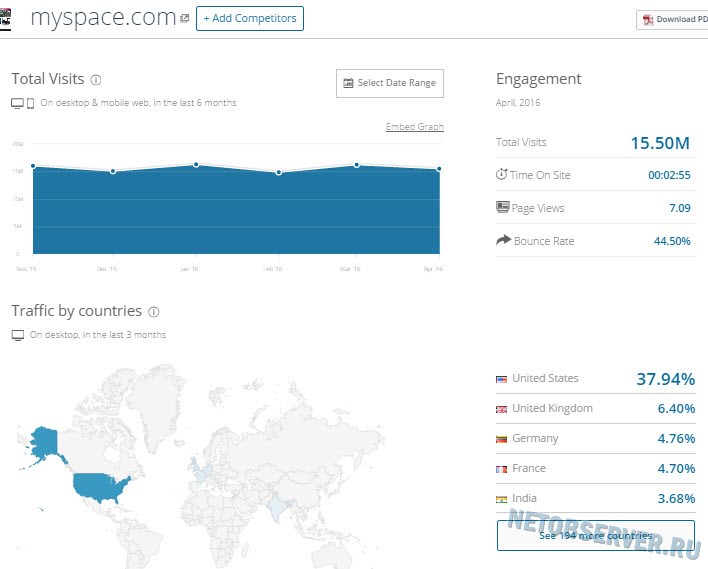Screen dimensions: 708x569
Task: Click the Embed Graph link
Action: 415,126
